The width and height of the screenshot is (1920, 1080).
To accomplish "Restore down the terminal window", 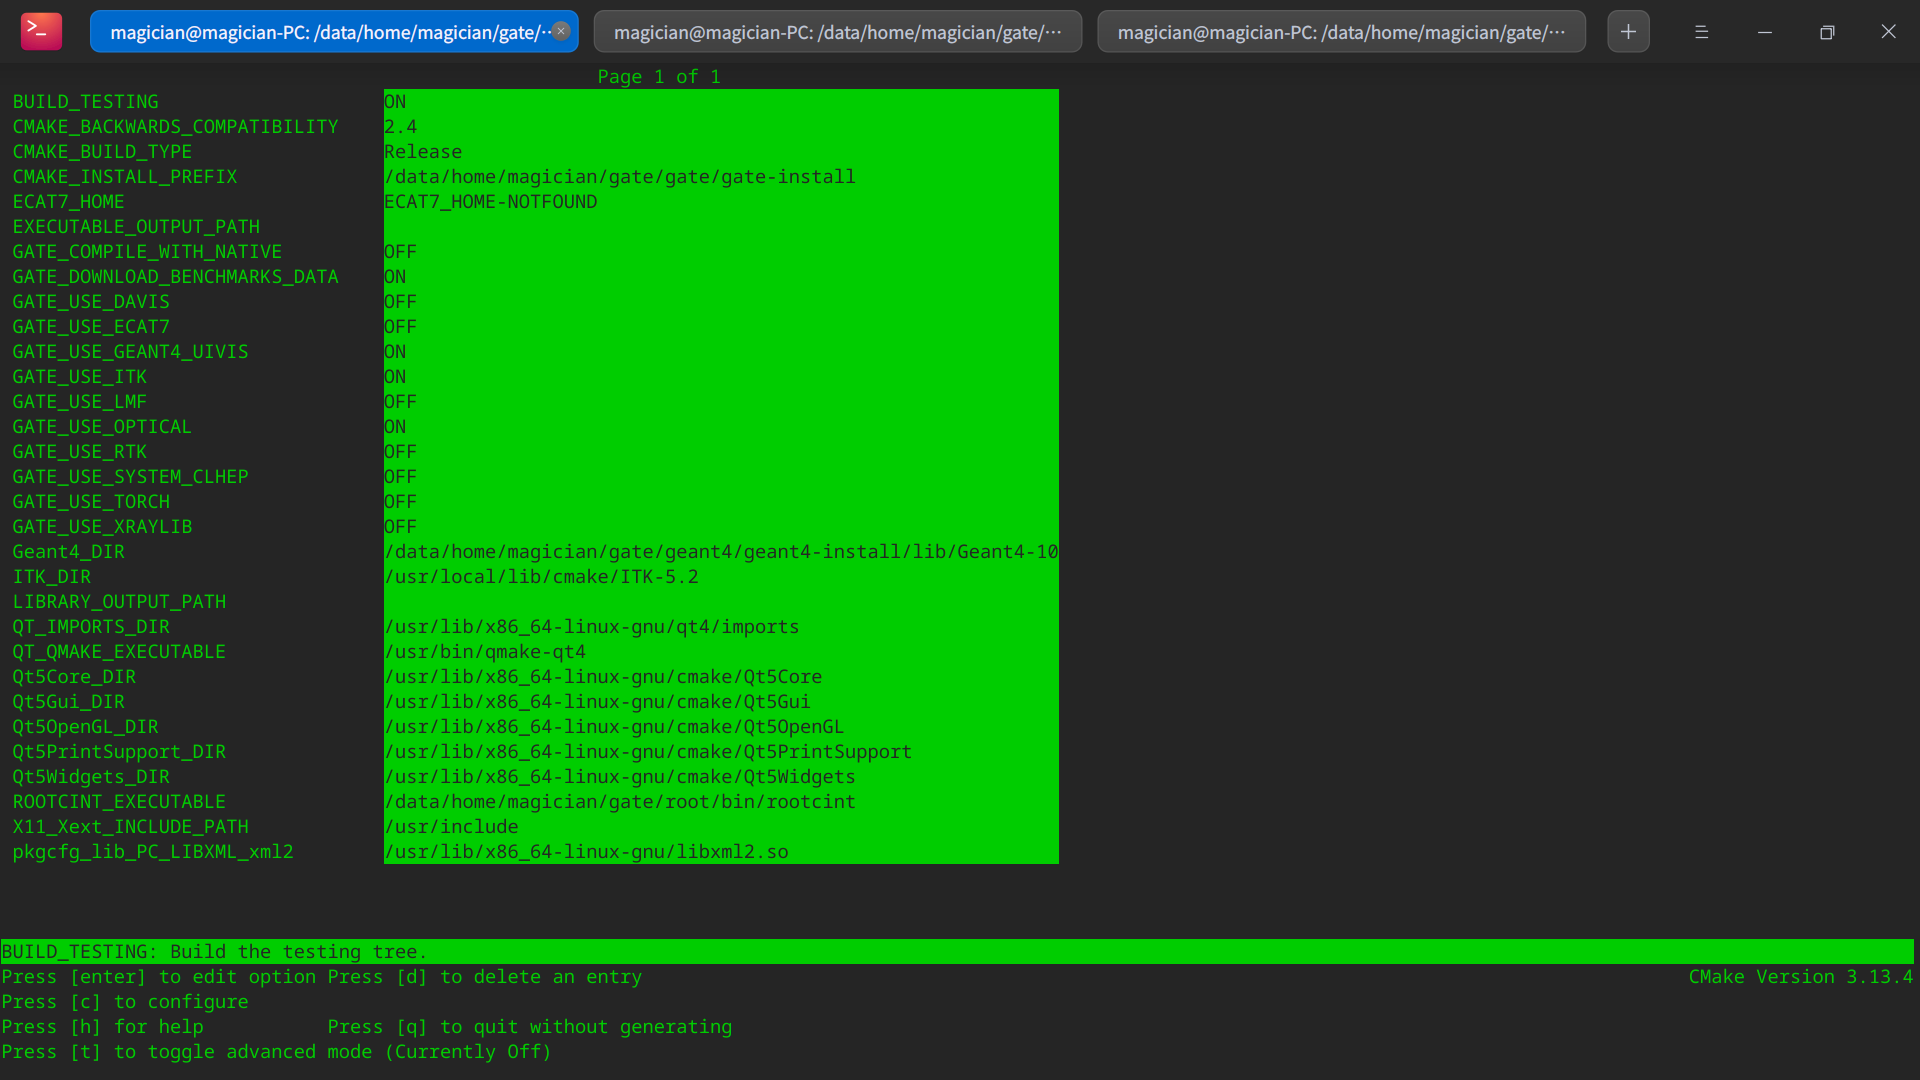I will pyautogui.click(x=1827, y=32).
